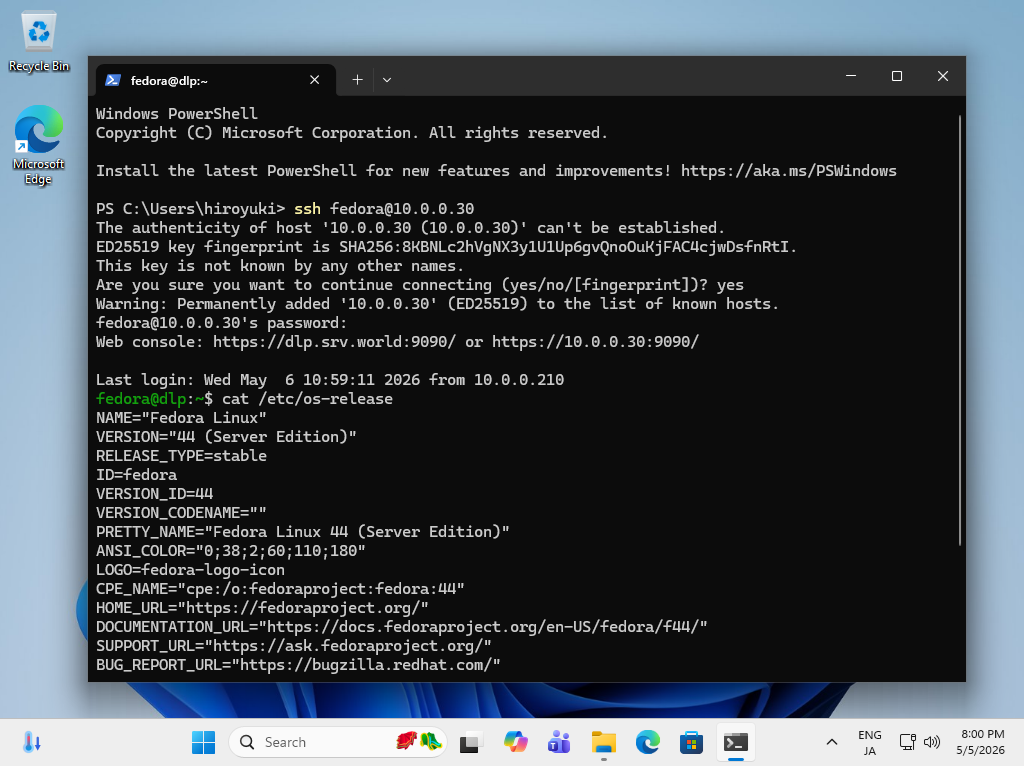
Task: Click the 'Last login: Wed May 6' line
Action: point(330,380)
